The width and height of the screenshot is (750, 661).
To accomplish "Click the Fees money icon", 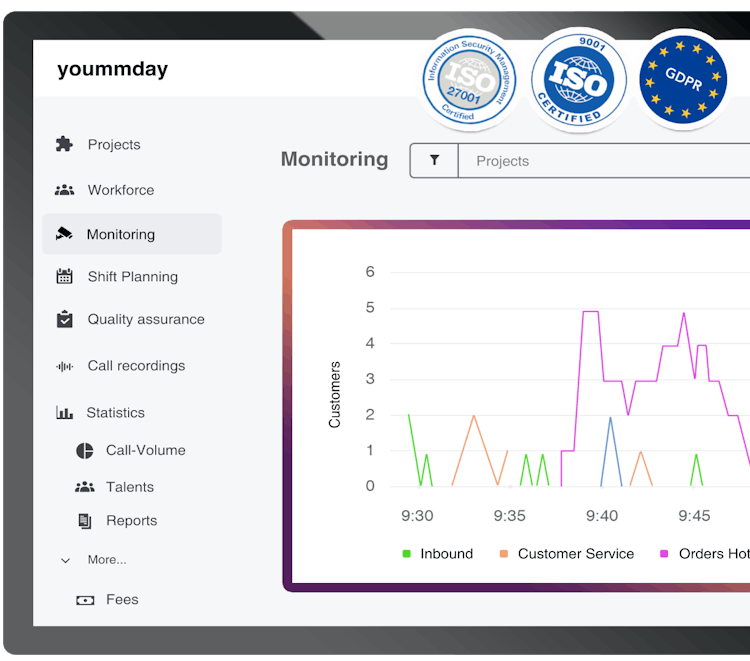I will (x=85, y=600).
